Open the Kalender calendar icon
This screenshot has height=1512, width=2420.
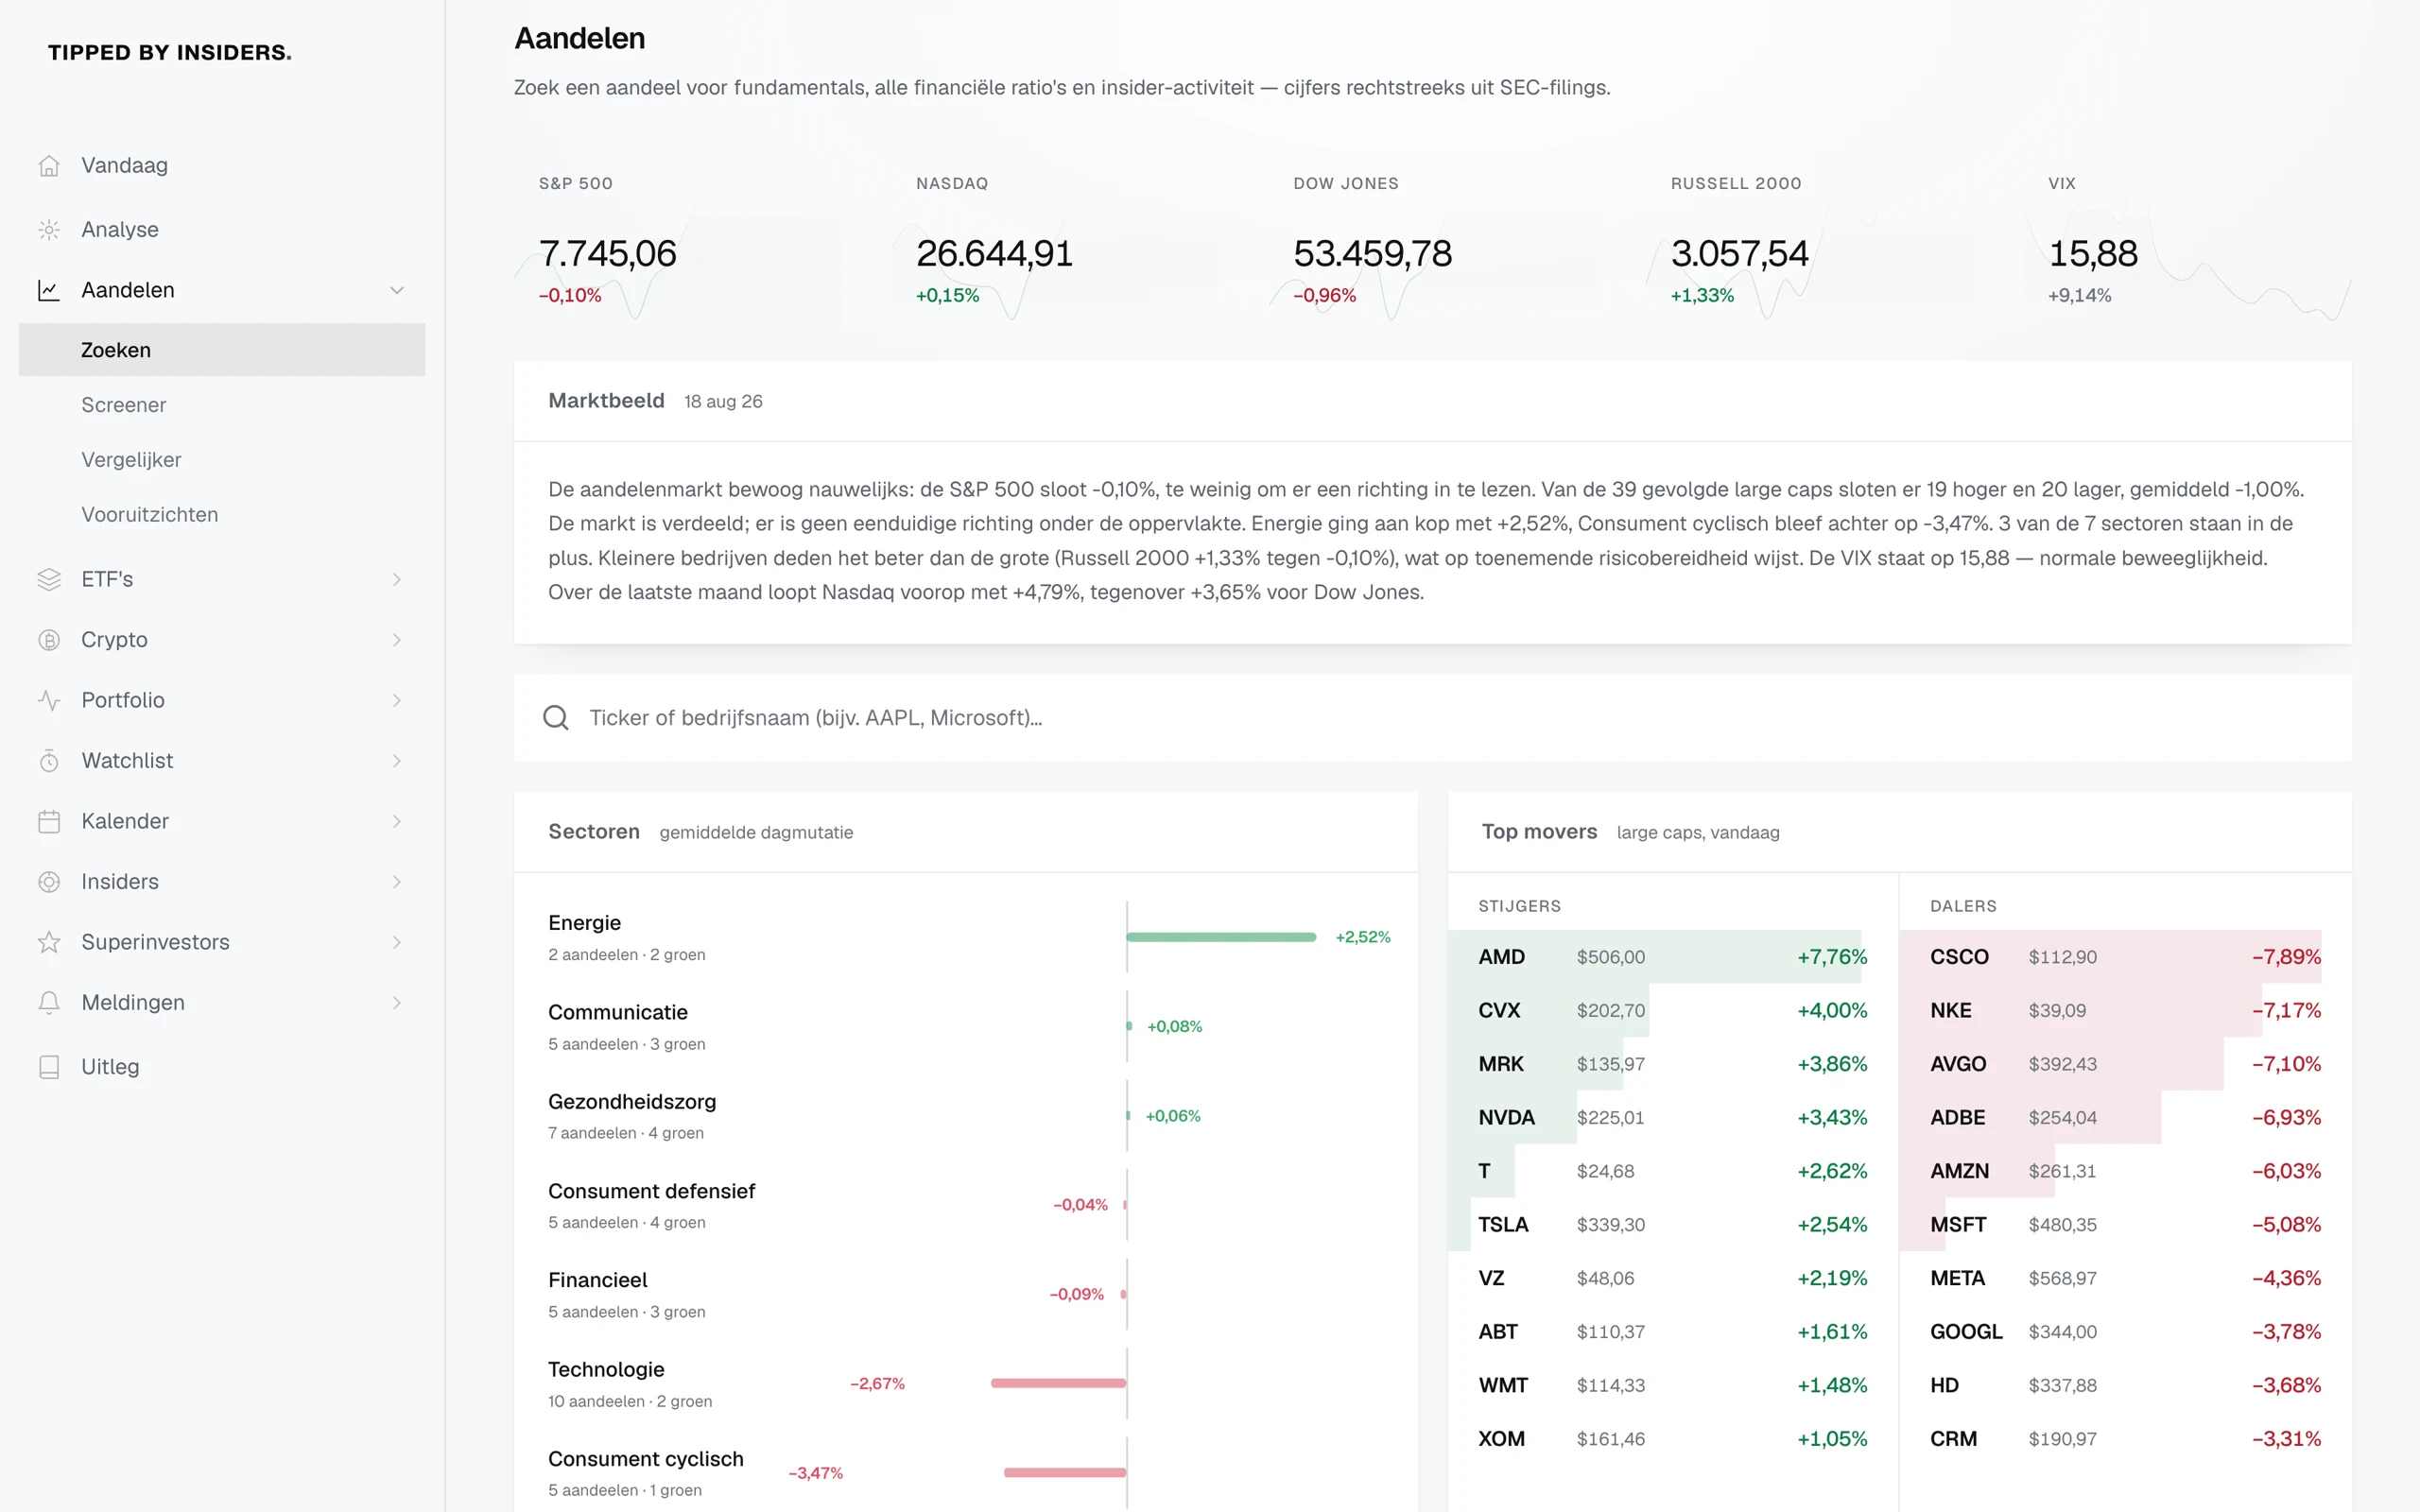(x=49, y=822)
